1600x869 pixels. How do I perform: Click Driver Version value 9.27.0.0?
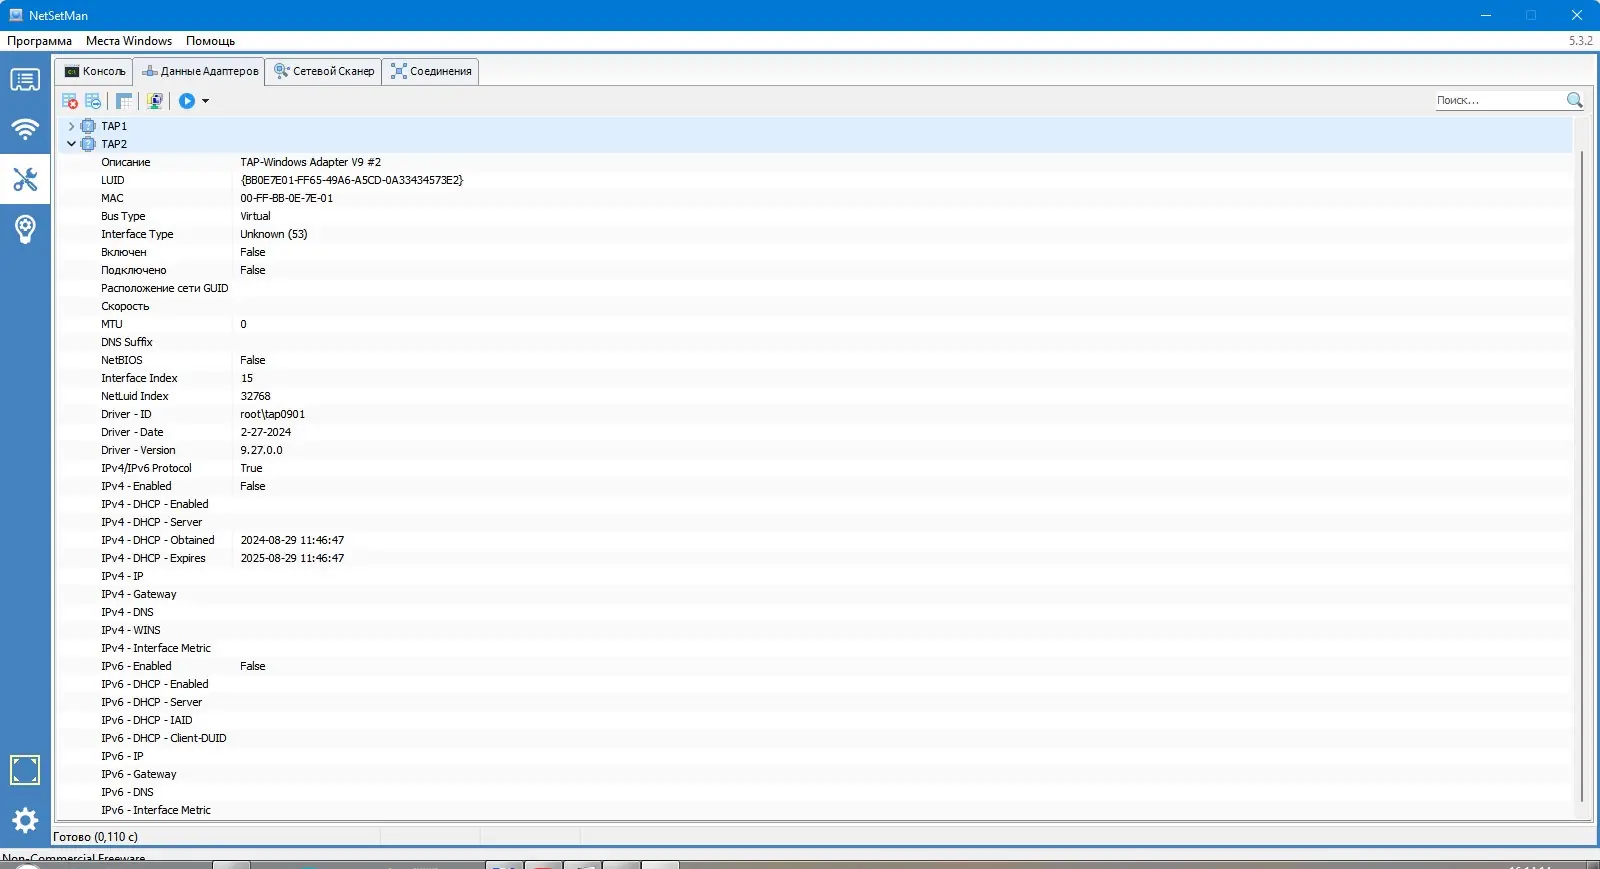pyautogui.click(x=262, y=450)
